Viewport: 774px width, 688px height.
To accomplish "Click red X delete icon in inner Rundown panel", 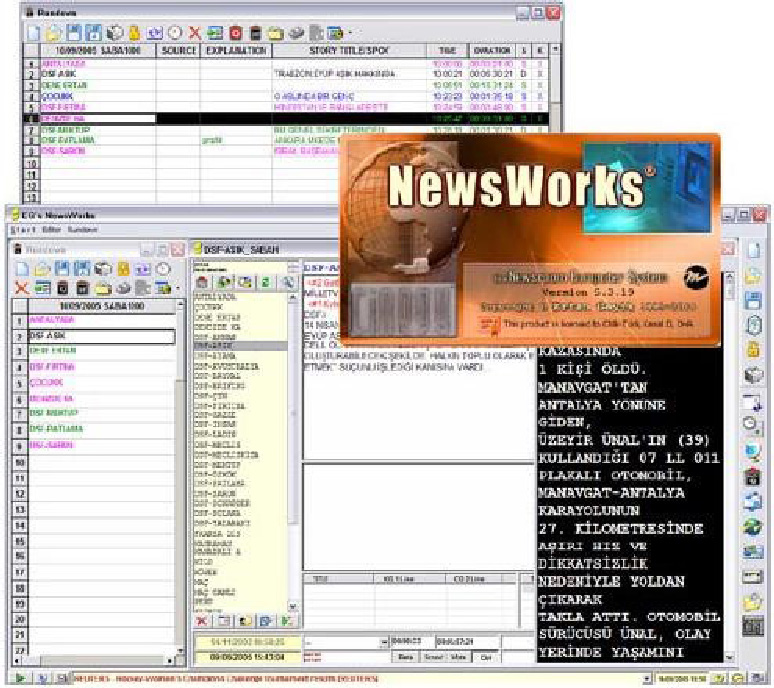I will click(x=21, y=288).
